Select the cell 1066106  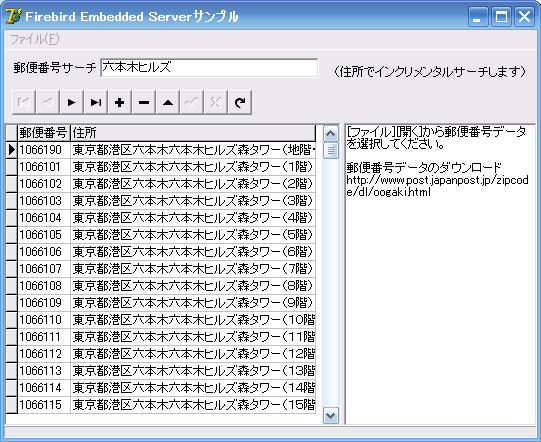(44, 252)
